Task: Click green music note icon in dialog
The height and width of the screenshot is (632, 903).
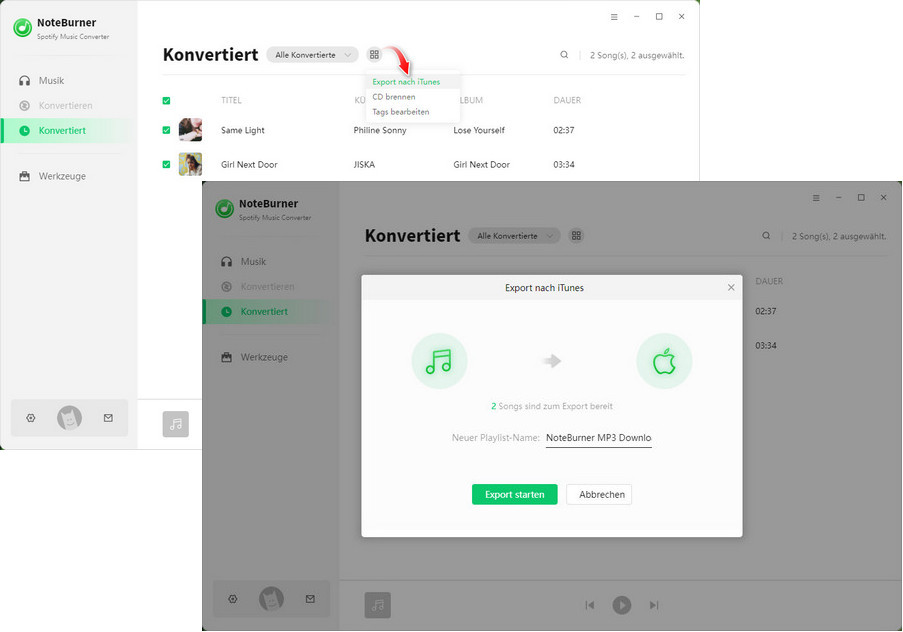Action: tap(439, 361)
